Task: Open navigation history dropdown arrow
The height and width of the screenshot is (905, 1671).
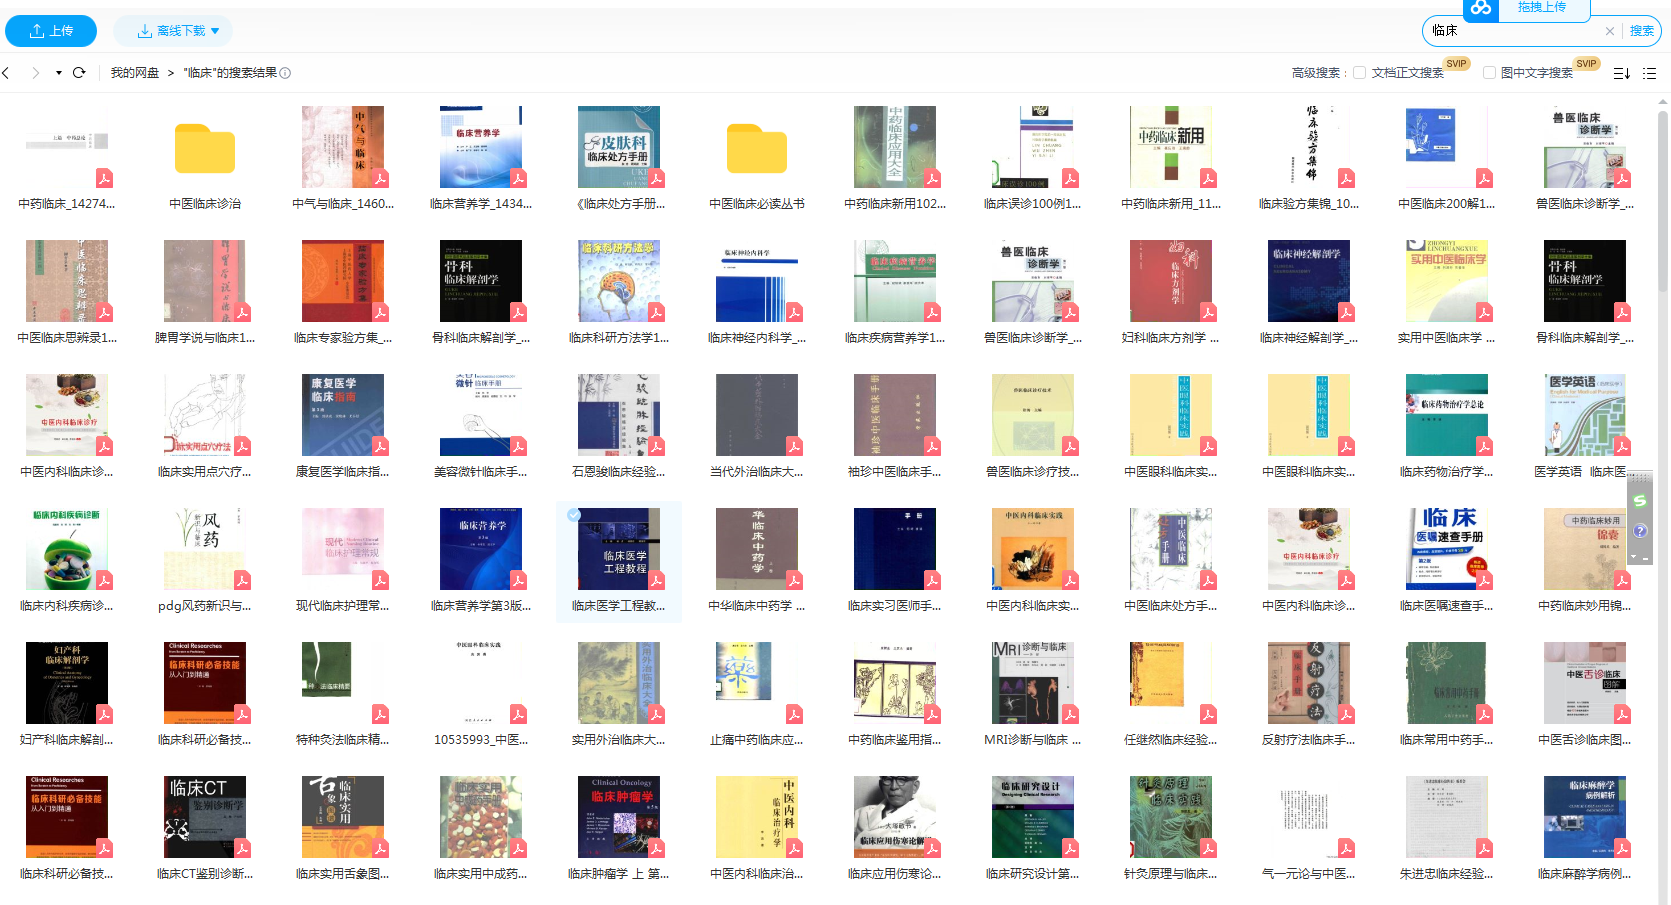Action: click(x=58, y=73)
